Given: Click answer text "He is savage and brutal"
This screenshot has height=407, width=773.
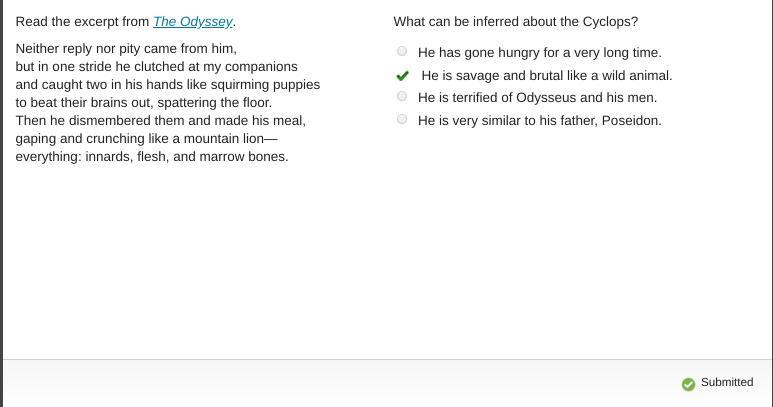Looking at the screenshot, I should (x=546, y=75).
